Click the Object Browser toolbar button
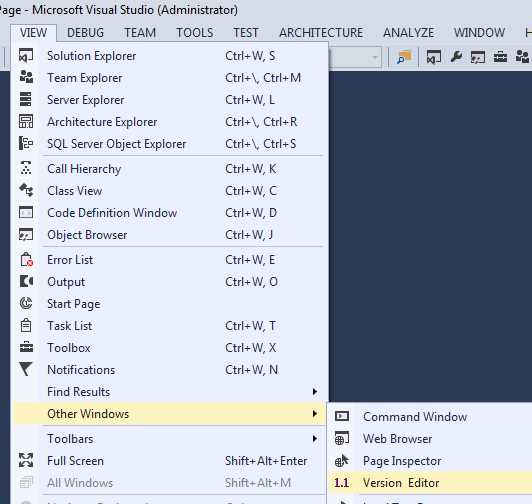Screen dimensions: 532x504 (478, 57)
